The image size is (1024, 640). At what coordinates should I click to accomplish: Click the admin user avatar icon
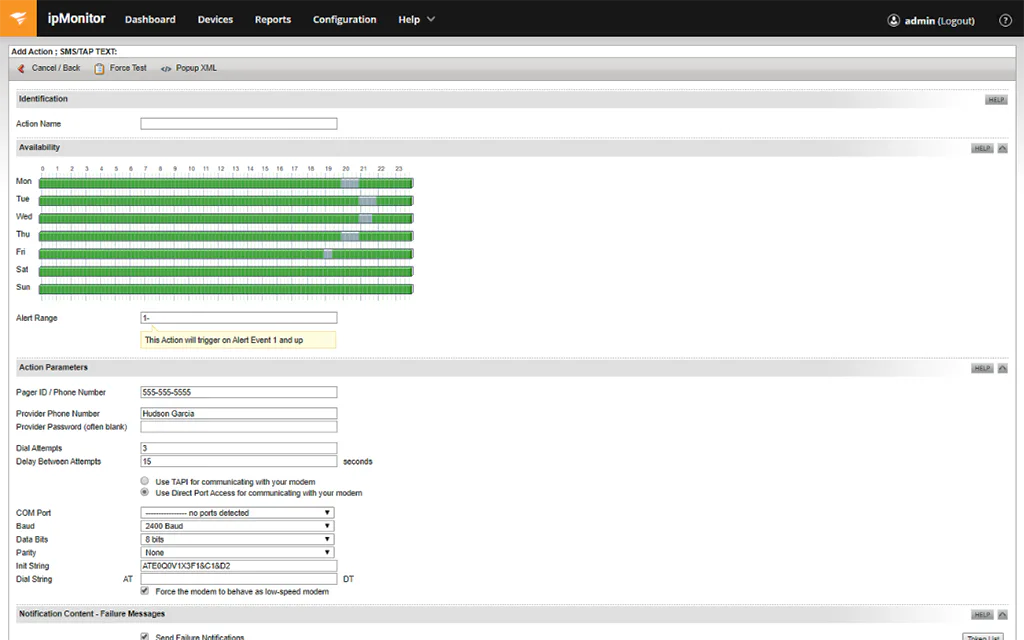pos(893,21)
